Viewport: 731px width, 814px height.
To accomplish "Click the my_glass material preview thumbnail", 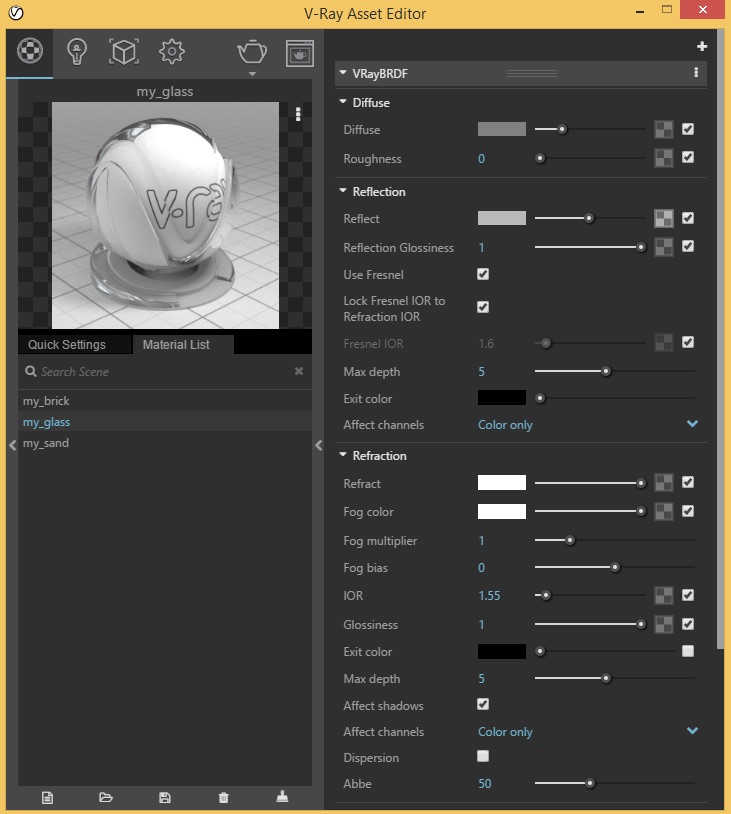I will [165, 215].
